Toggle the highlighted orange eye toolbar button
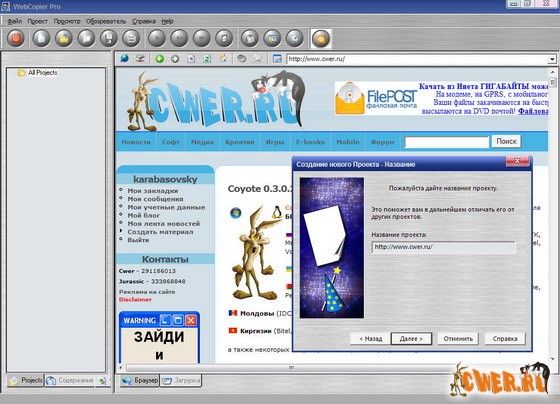This screenshot has height=404, width=560. click(321, 38)
